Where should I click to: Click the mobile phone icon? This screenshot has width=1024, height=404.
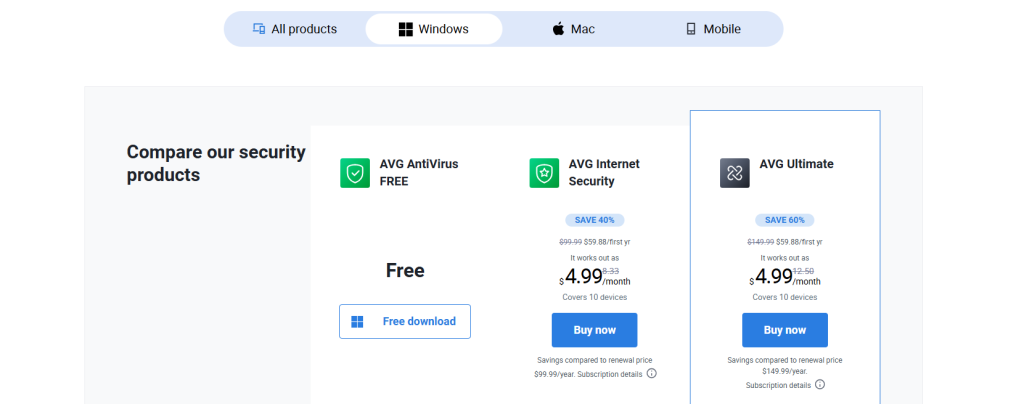(x=691, y=29)
